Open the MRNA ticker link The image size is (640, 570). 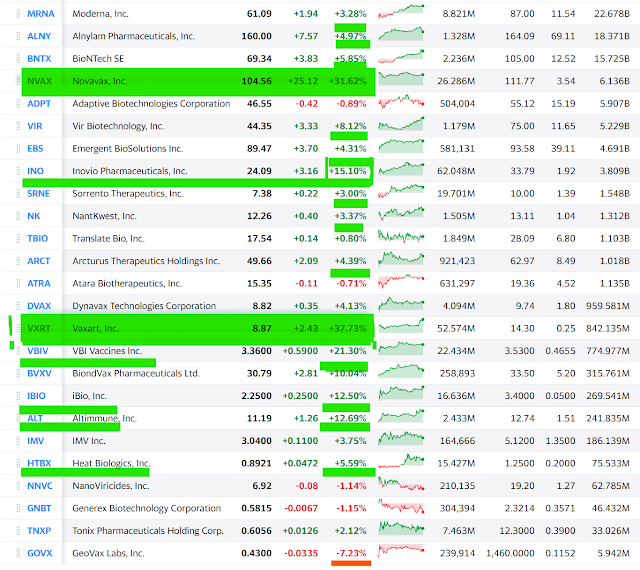(41, 14)
